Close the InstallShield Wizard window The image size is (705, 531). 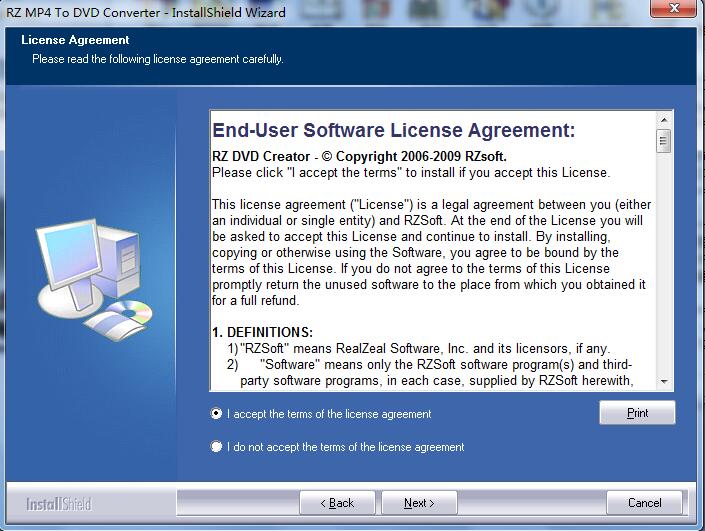click(674, 8)
